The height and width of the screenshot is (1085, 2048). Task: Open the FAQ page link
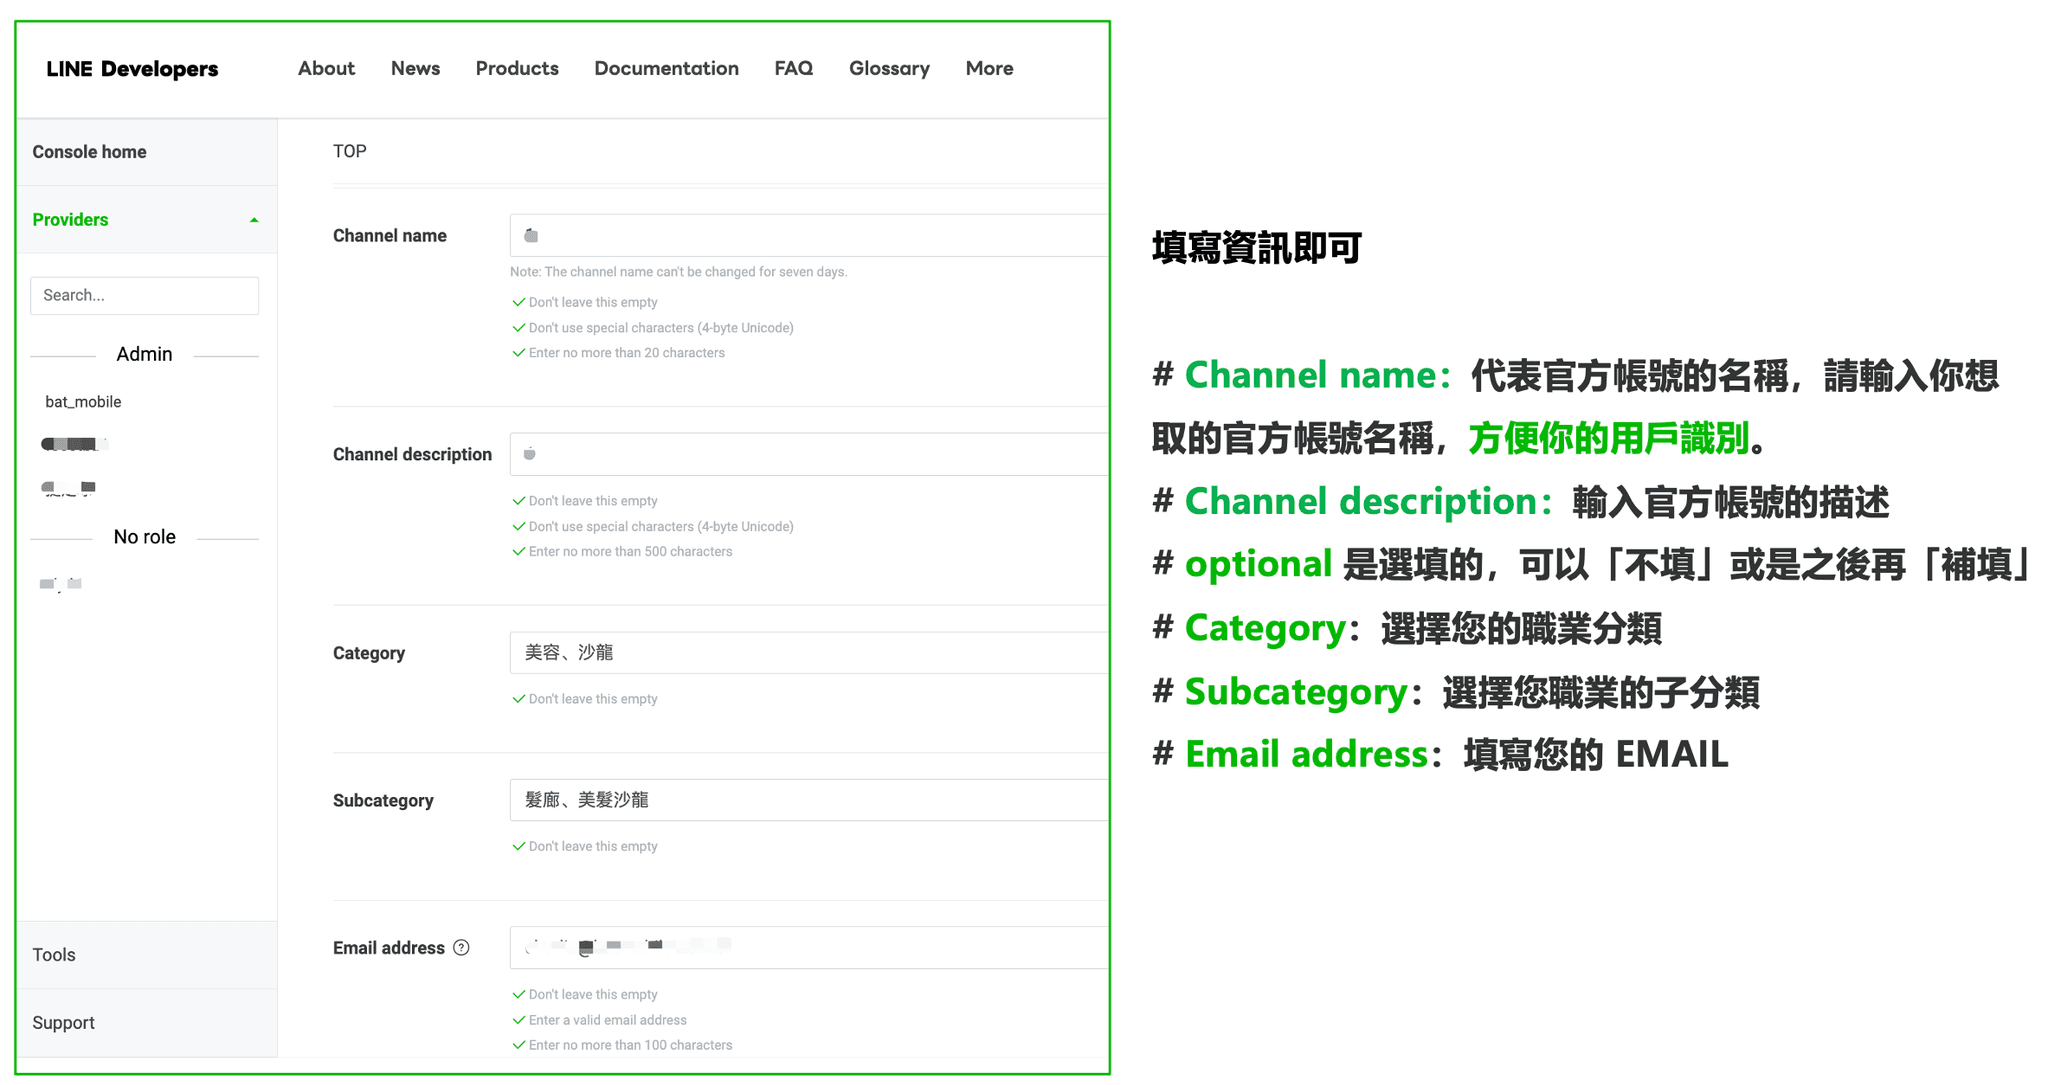[x=793, y=69]
